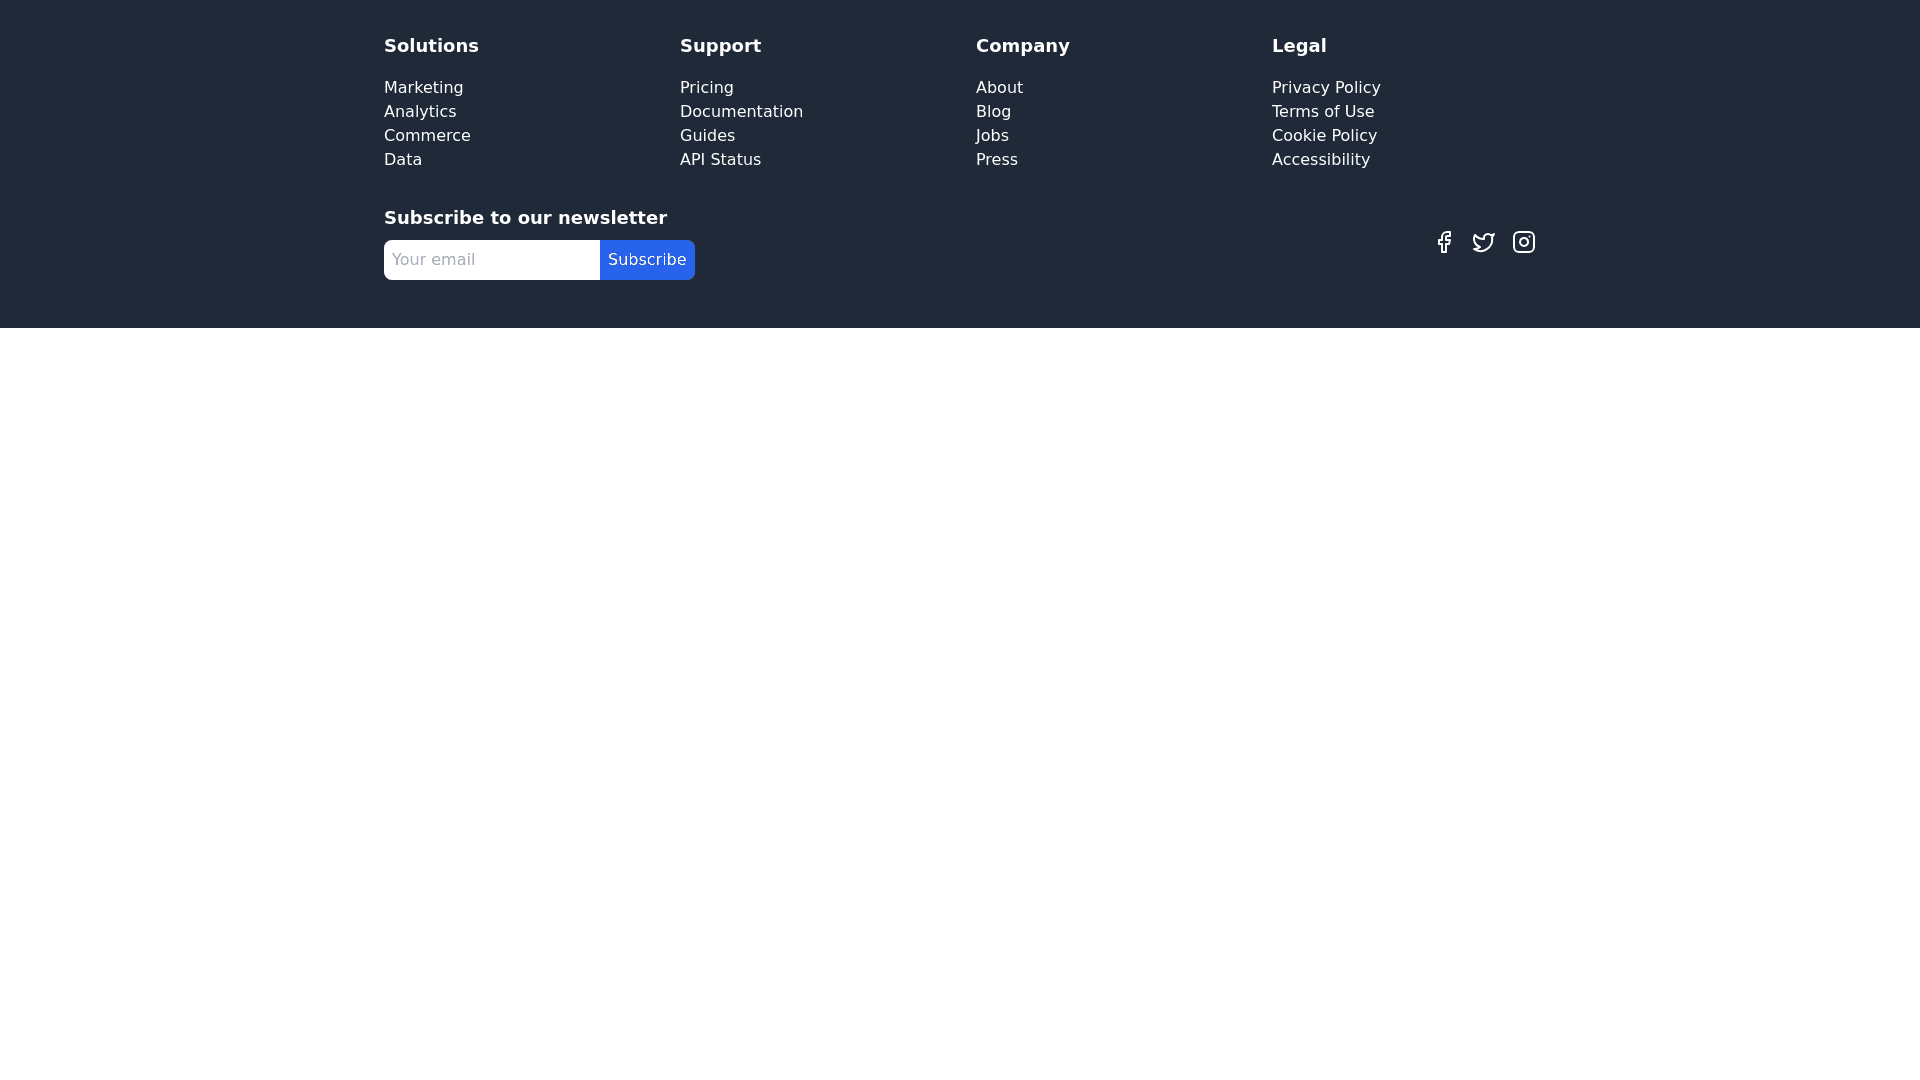This screenshot has width=1920, height=1080.
Task: Open the Jobs link
Action: 992,136
